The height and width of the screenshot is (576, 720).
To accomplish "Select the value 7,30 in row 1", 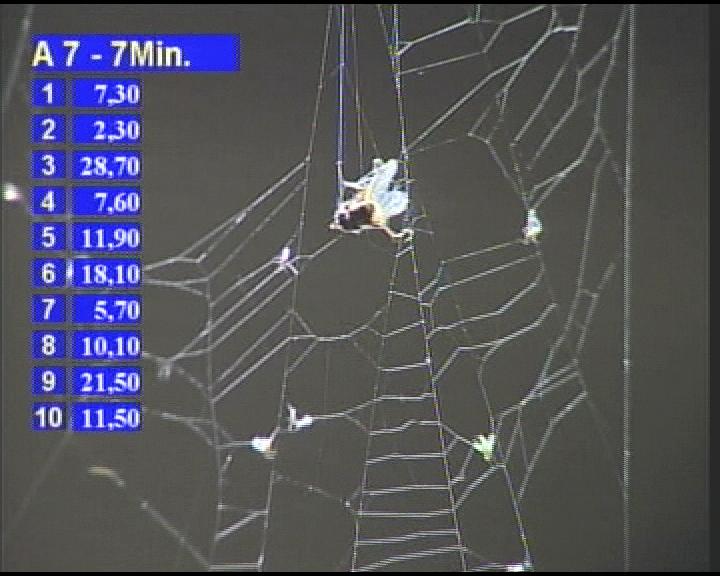I will click(x=107, y=93).
